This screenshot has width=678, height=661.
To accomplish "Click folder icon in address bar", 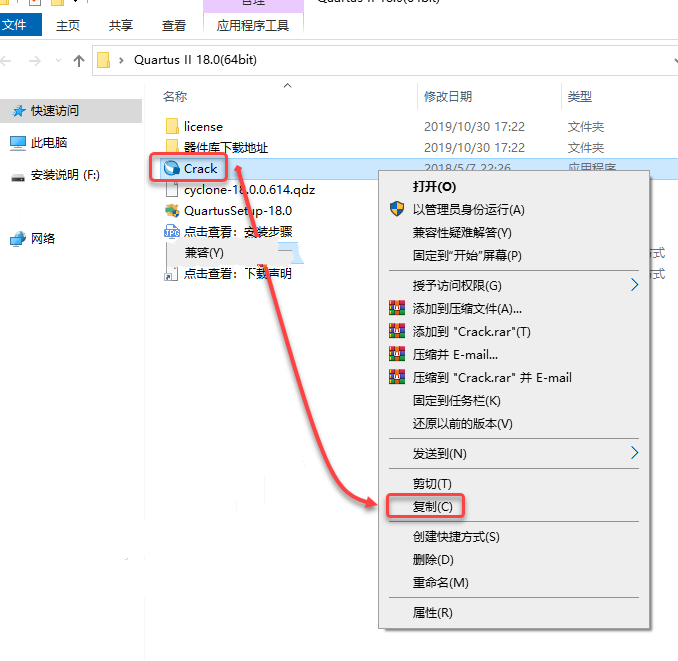I will coord(103,60).
